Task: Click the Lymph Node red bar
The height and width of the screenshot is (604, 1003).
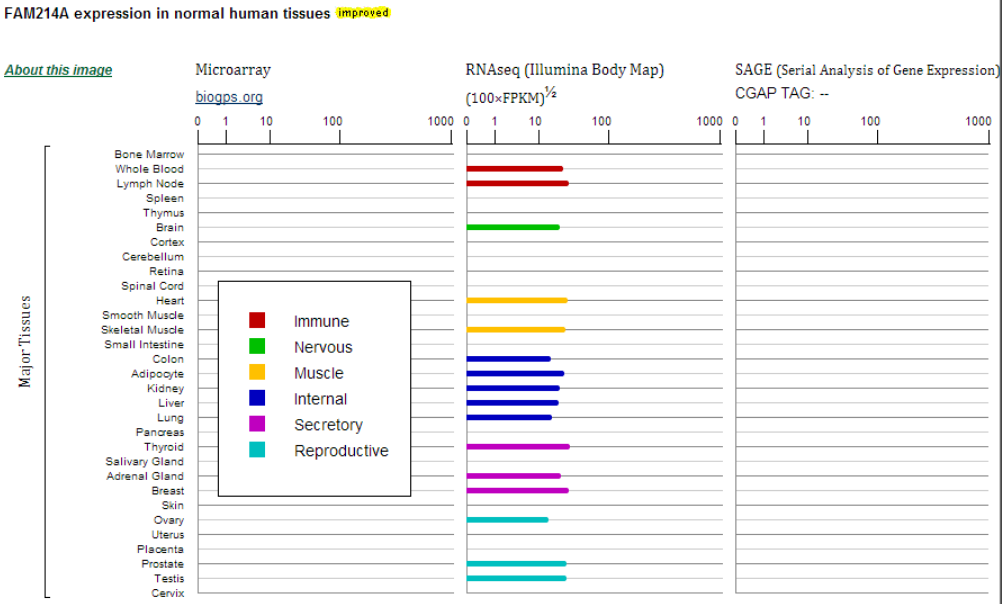Action: coord(517,183)
